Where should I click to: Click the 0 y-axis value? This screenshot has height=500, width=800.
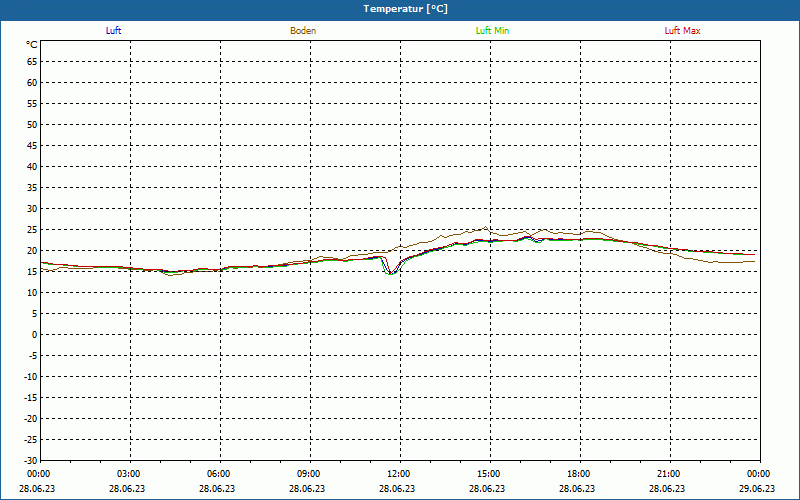35,335
